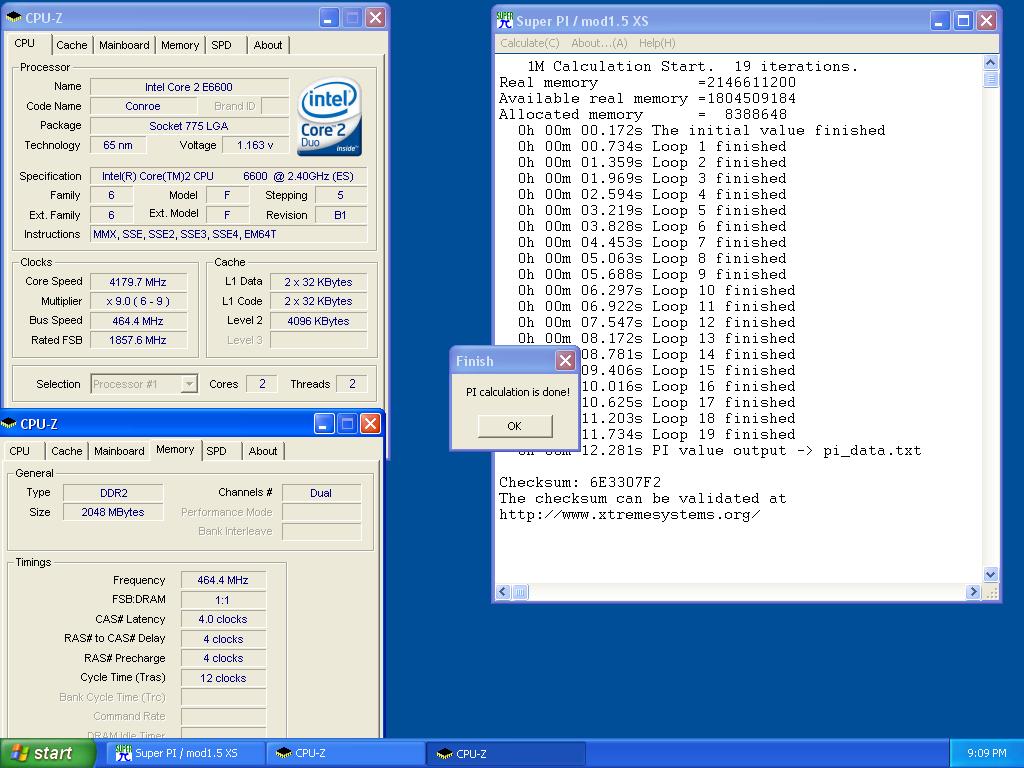Activate the first CPU-Z taskbar button
1024x768 pixels.
(345, 753)
